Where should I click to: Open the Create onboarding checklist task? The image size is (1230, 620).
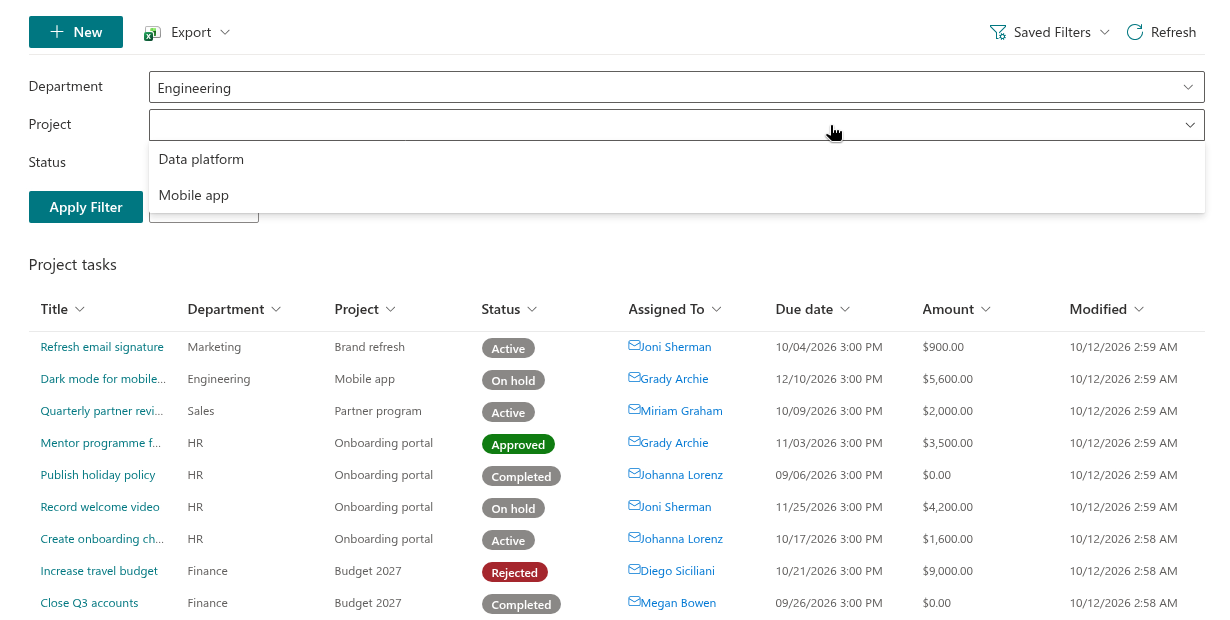pyautogui.click(x=102, y=539)
